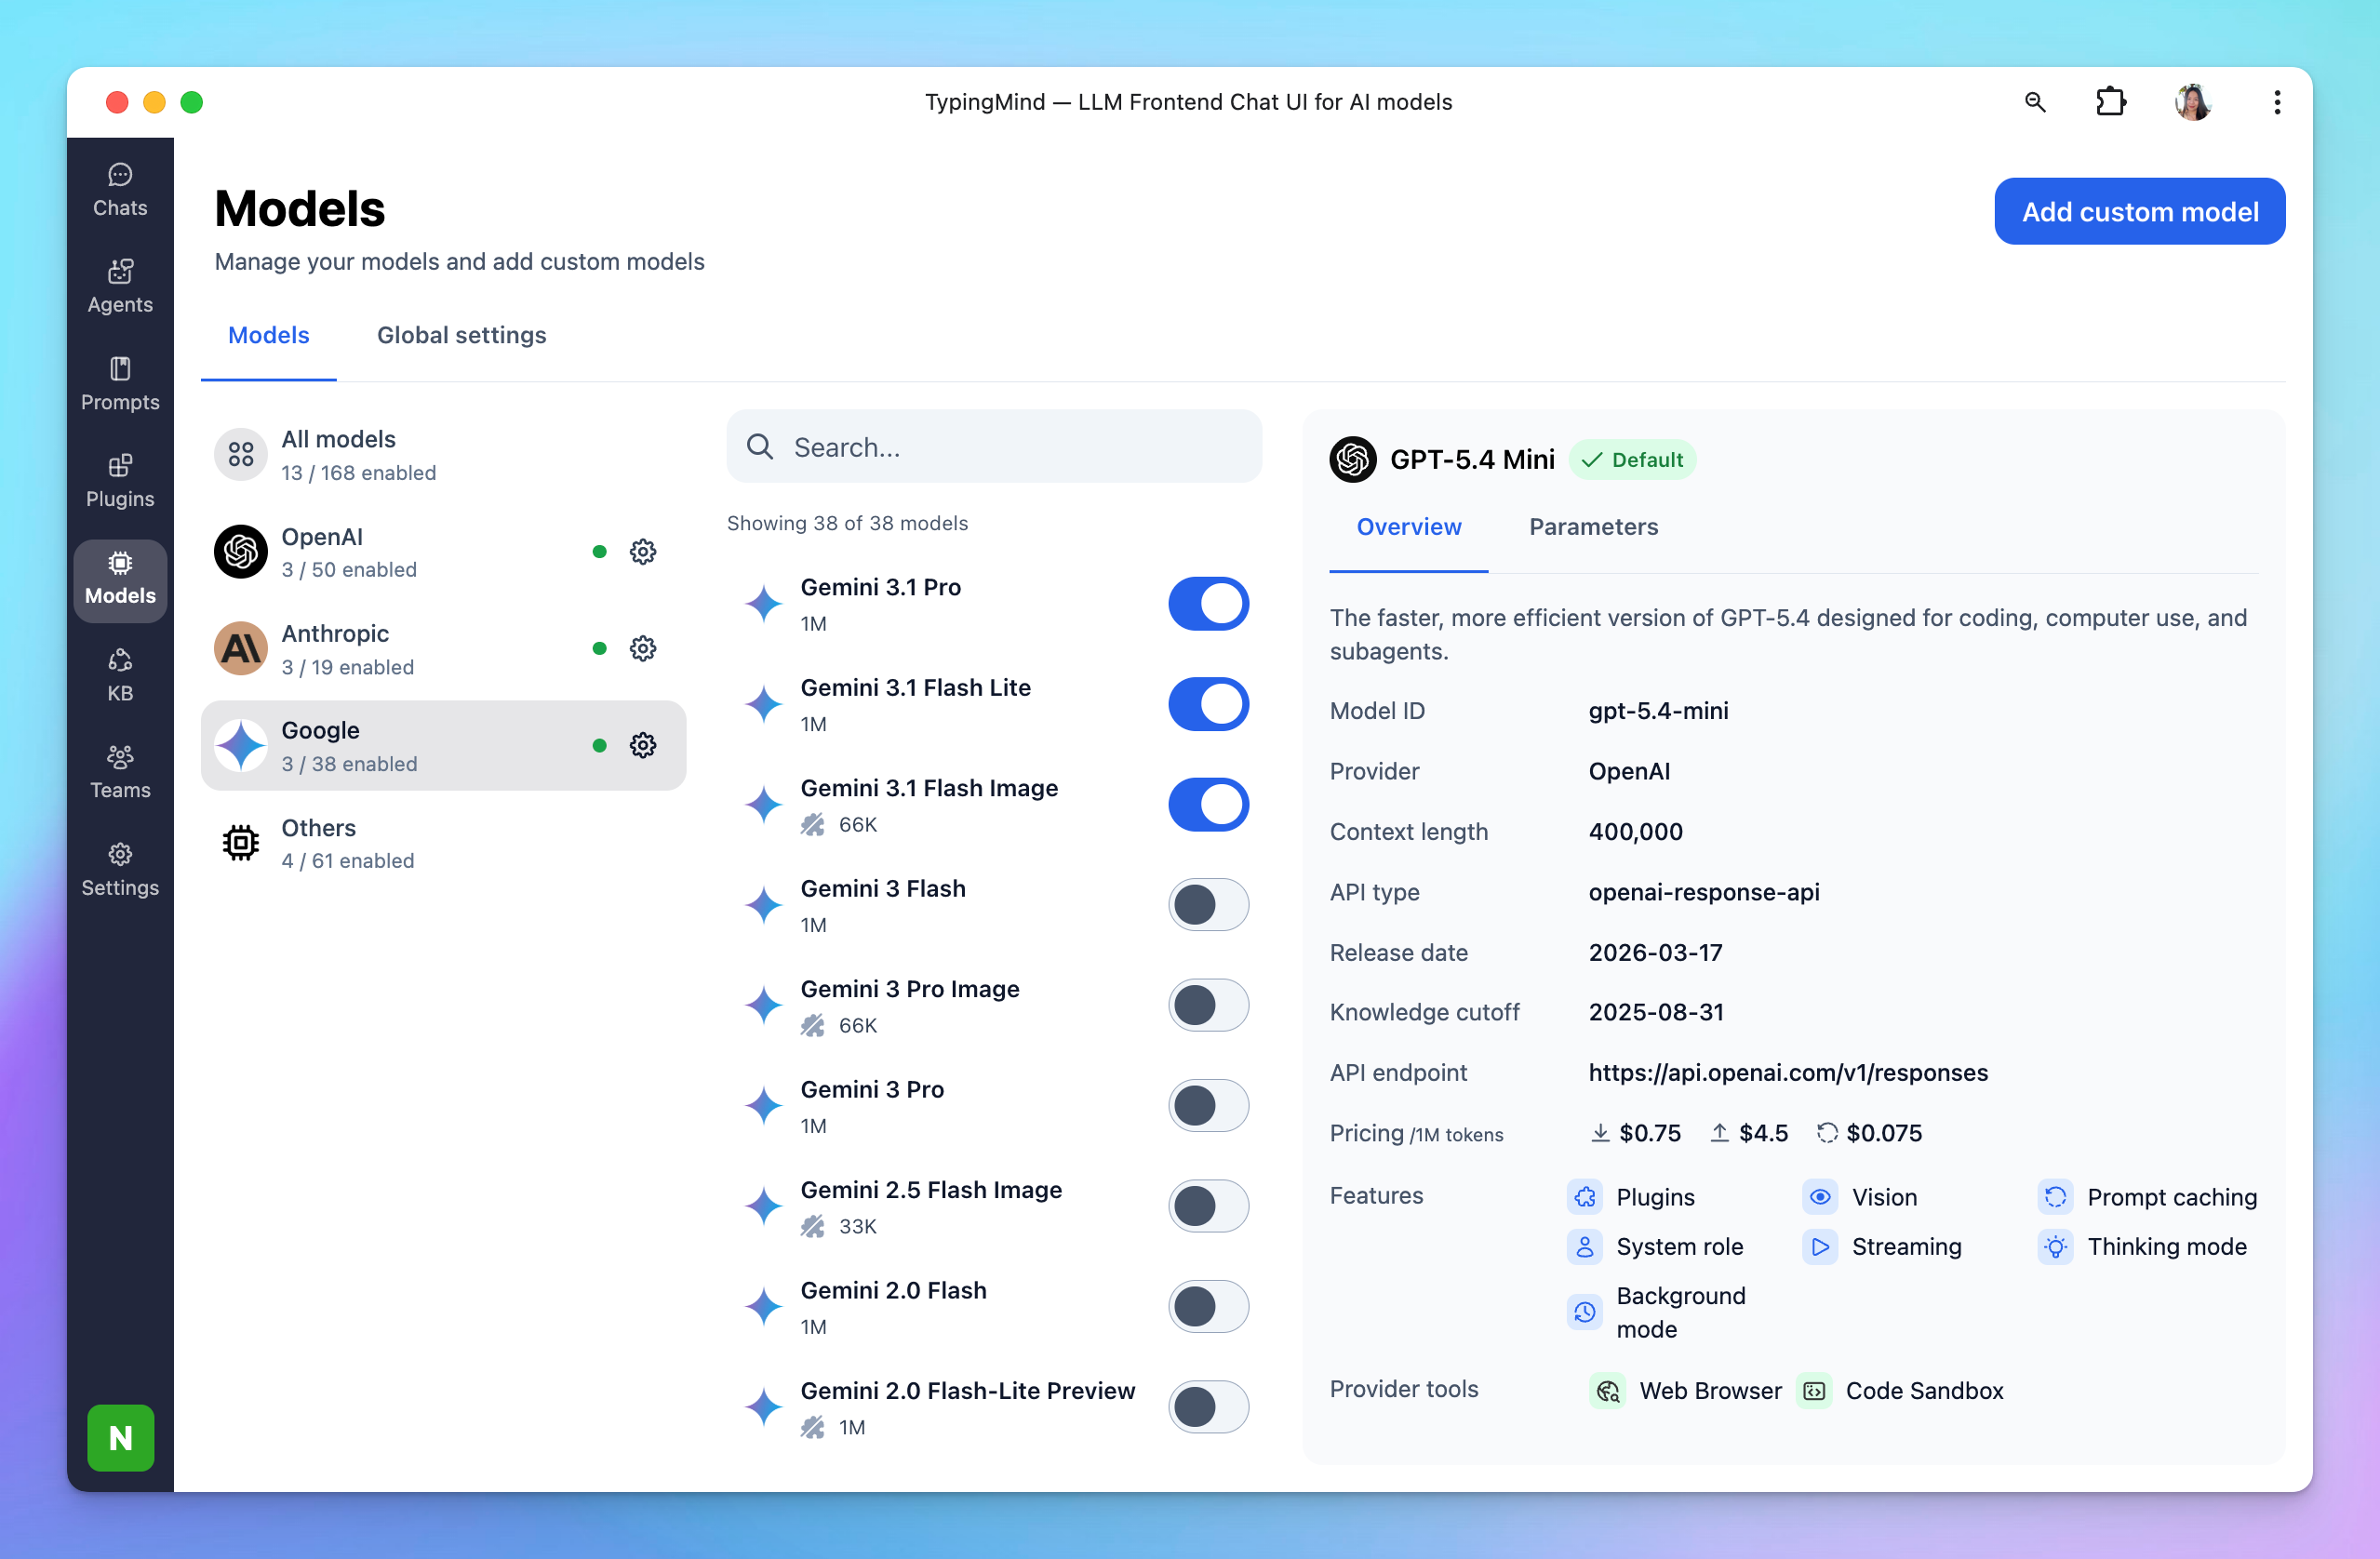The width and height of the screenshot is (2380, 1559).
Task: Click the browser extensions puzzle icon
Action: (x=2110, y=102)
